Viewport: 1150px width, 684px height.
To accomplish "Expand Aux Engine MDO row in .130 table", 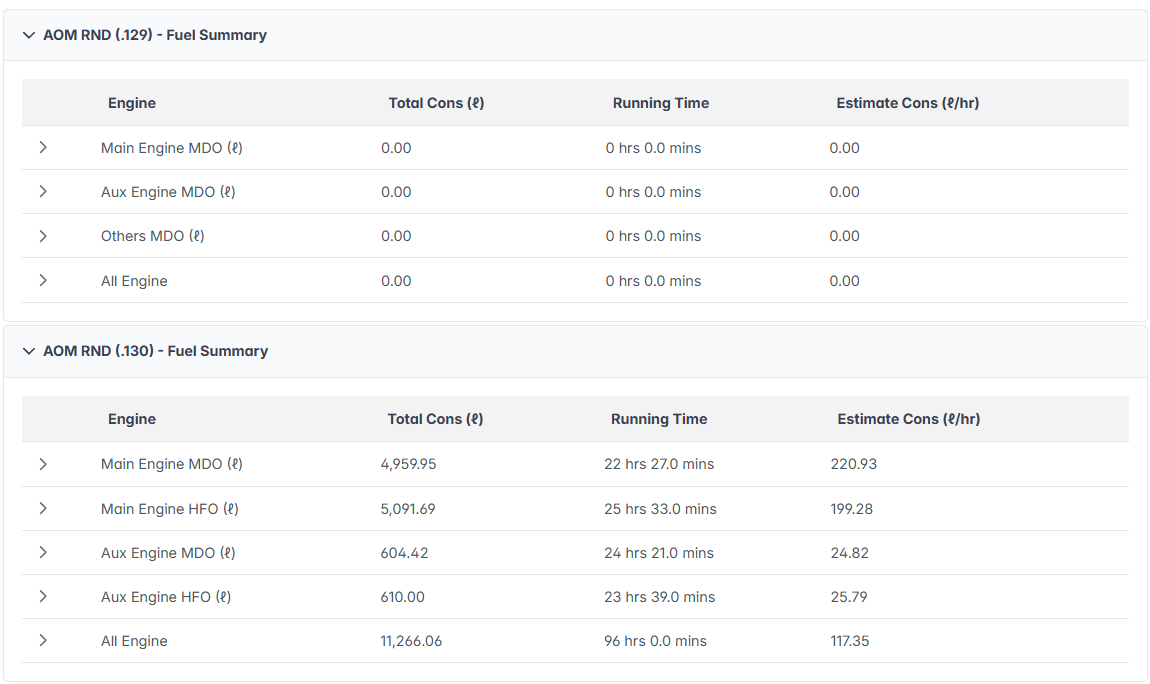I will pos(43,553).
